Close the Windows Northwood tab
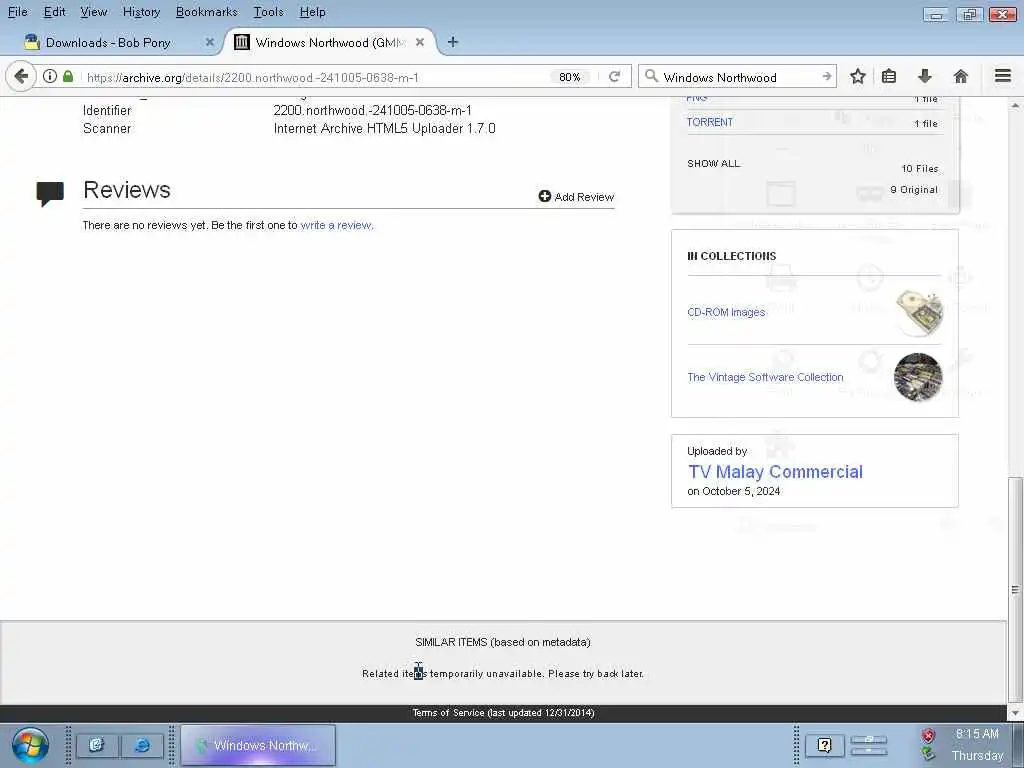1024x768 pixels. point(420,42)
